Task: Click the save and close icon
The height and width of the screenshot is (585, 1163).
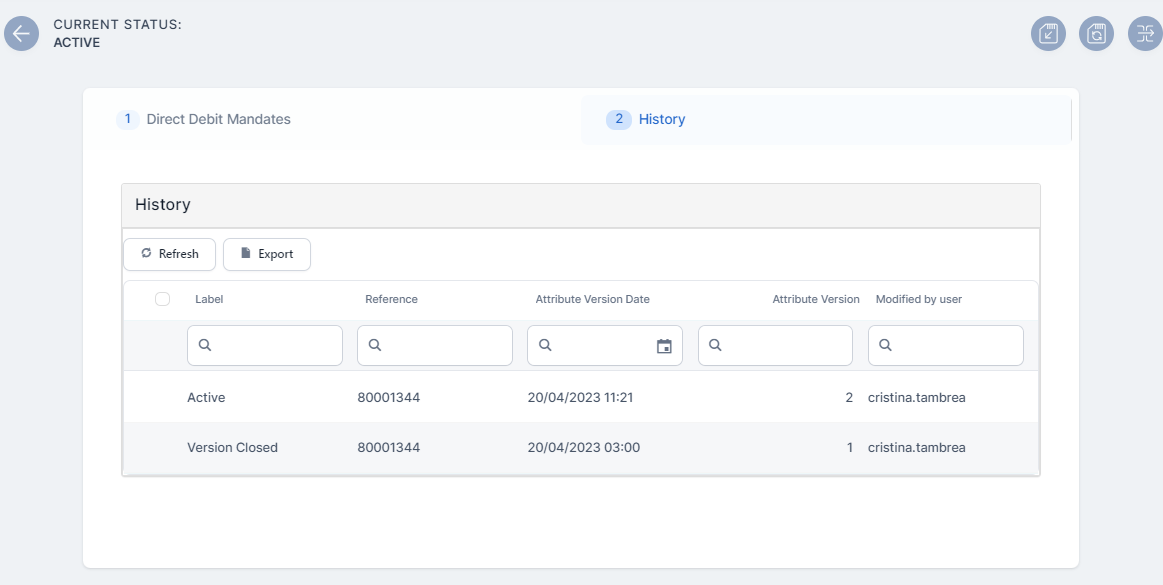Action: click(x=1048, y=34)
